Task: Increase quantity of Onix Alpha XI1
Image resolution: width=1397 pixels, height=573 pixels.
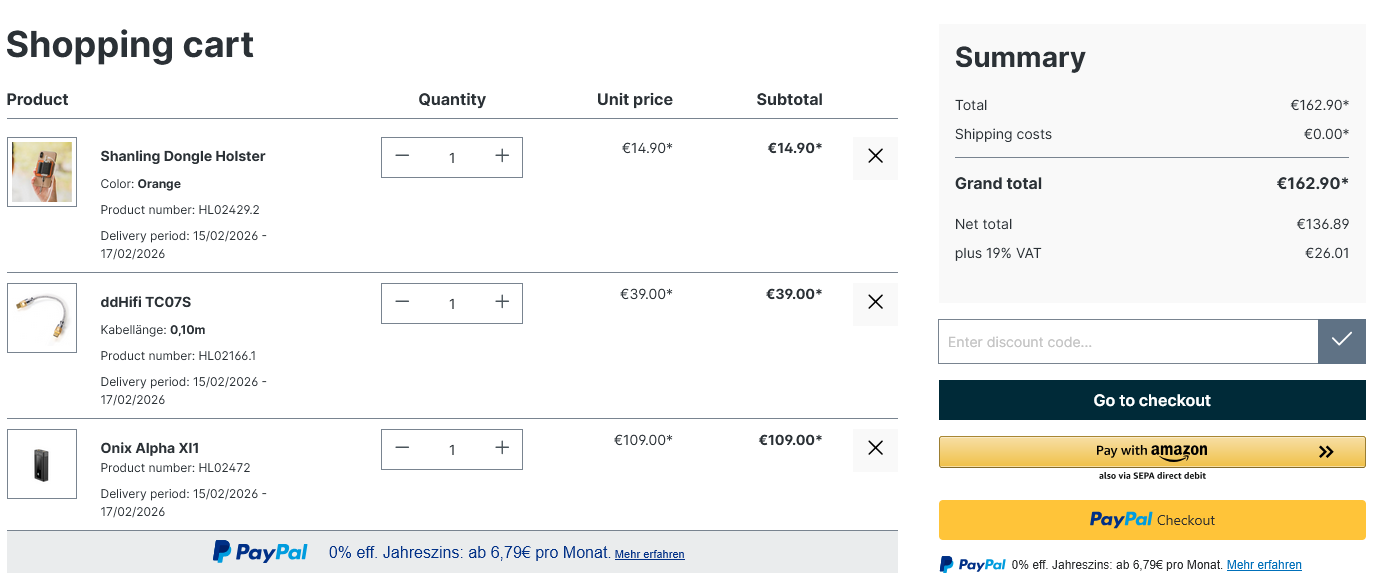Action: [502, 449]
